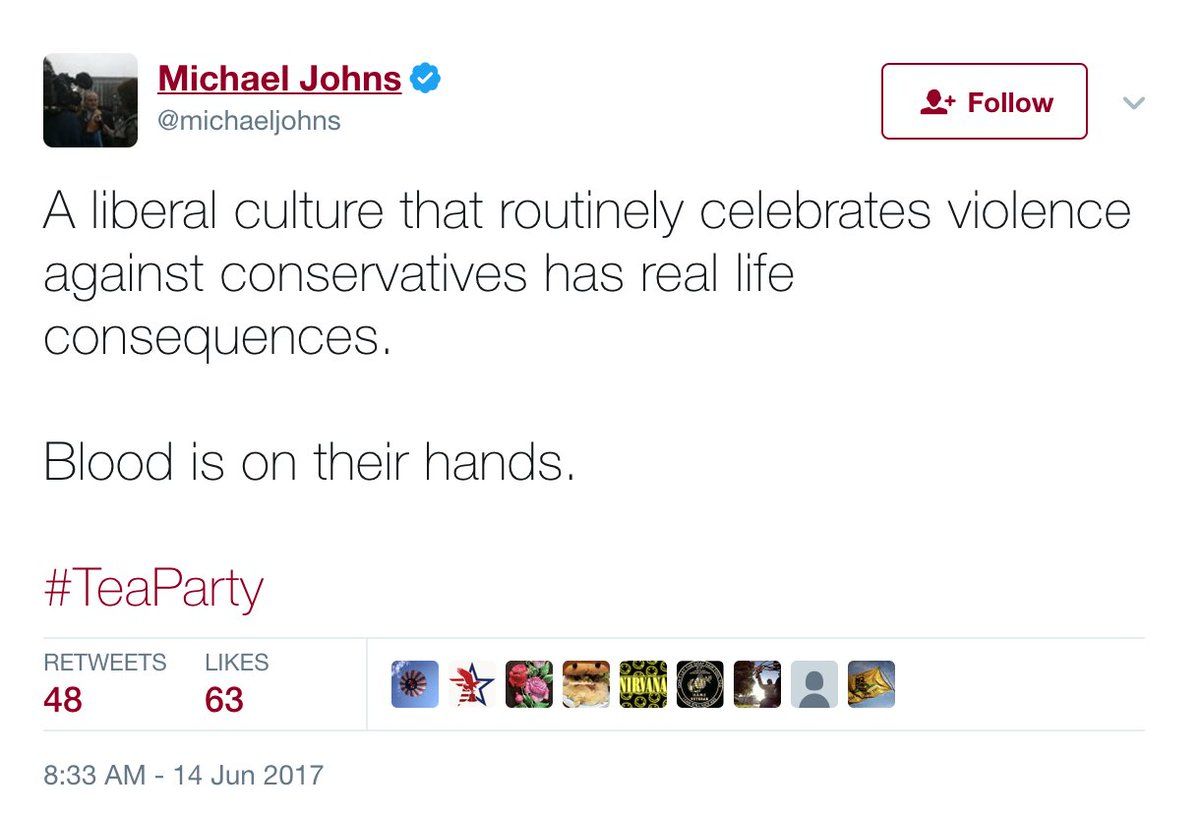The image size is (1200, 814).
Task: Open the 8:33 AM - 14 Jun 2017 timestamp
Action: [183, 774]
